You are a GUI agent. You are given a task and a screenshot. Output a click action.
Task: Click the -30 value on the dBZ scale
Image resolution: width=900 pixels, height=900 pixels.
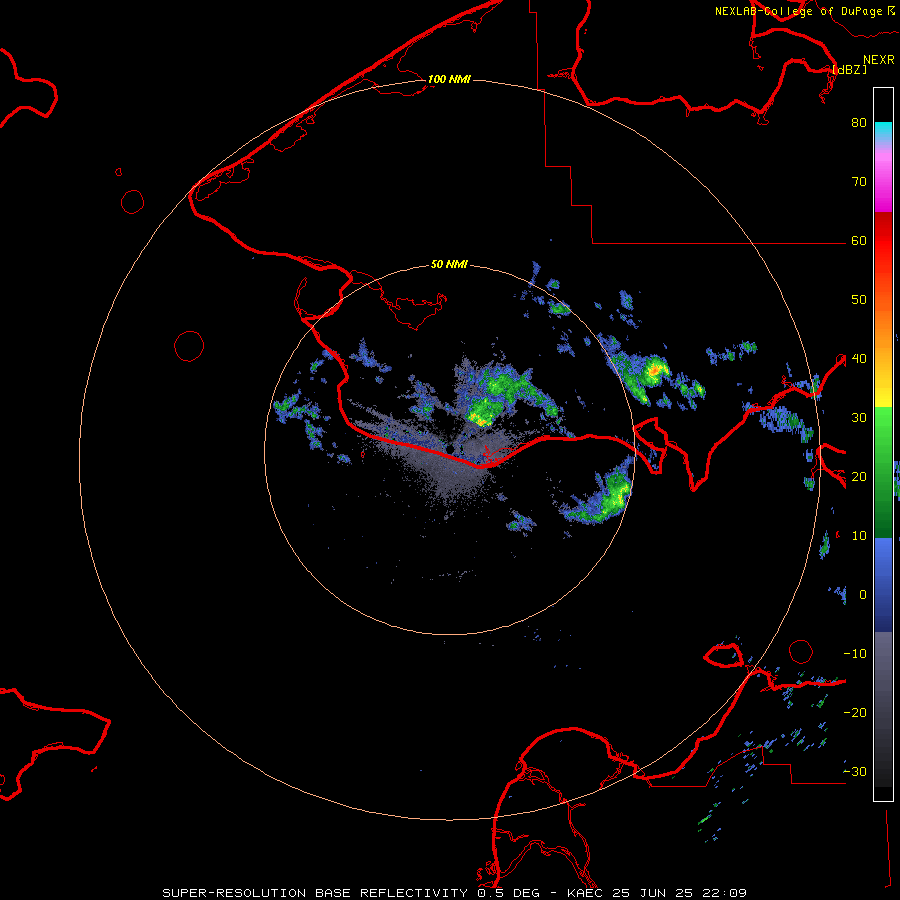click(x=855, y=772)
